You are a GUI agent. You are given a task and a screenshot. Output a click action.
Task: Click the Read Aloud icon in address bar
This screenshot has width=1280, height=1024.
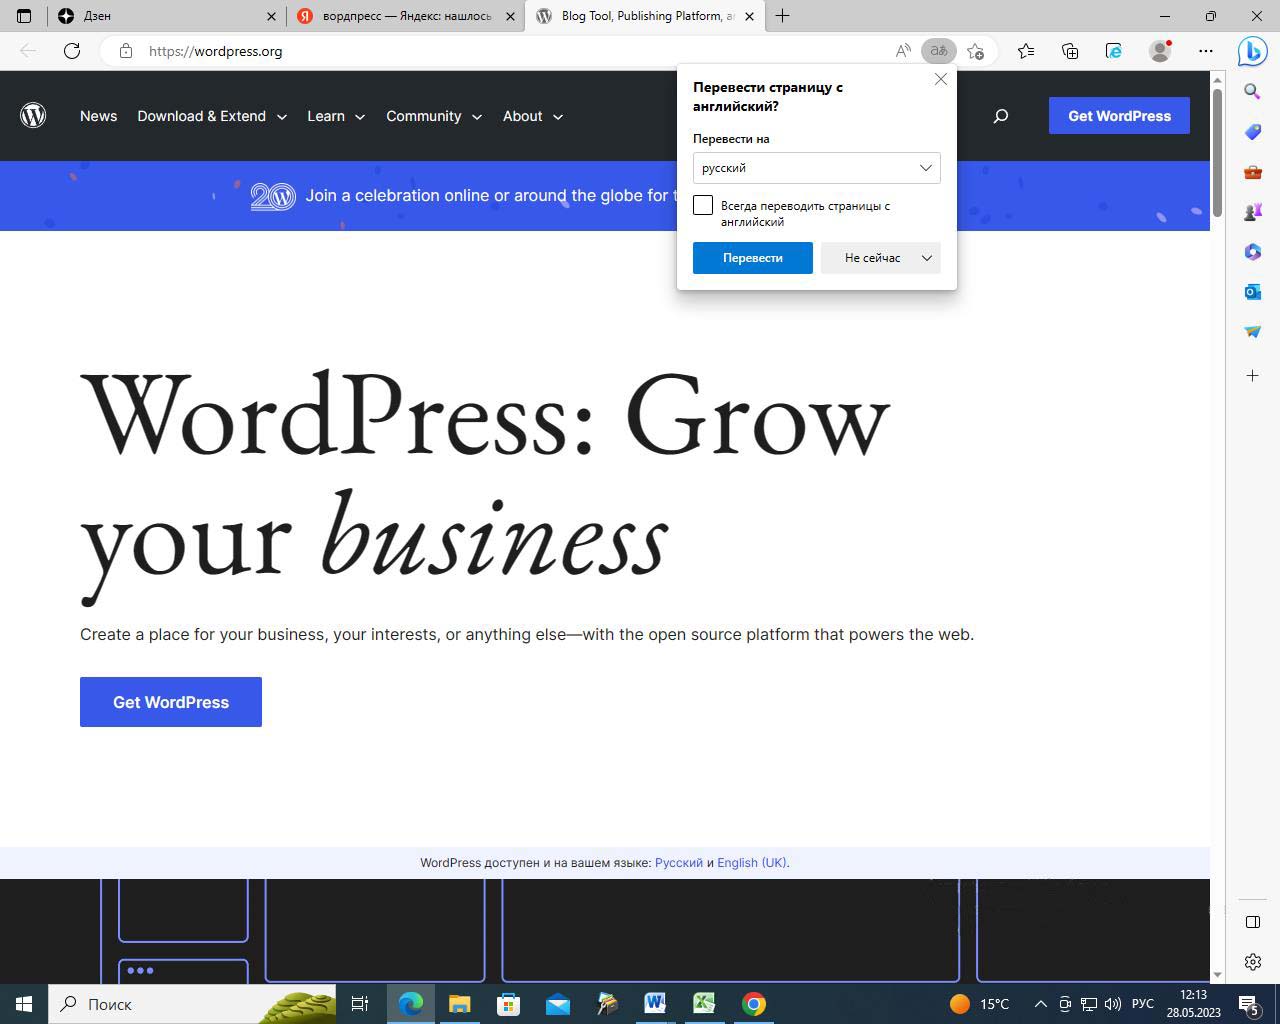[903, 51]
